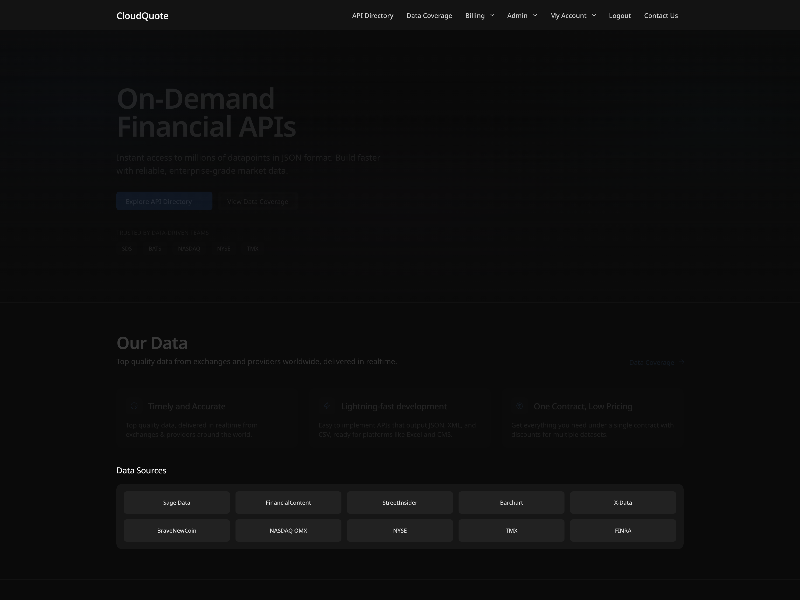
Task: Click the View Data Coverage button
Action: [259, 201]
